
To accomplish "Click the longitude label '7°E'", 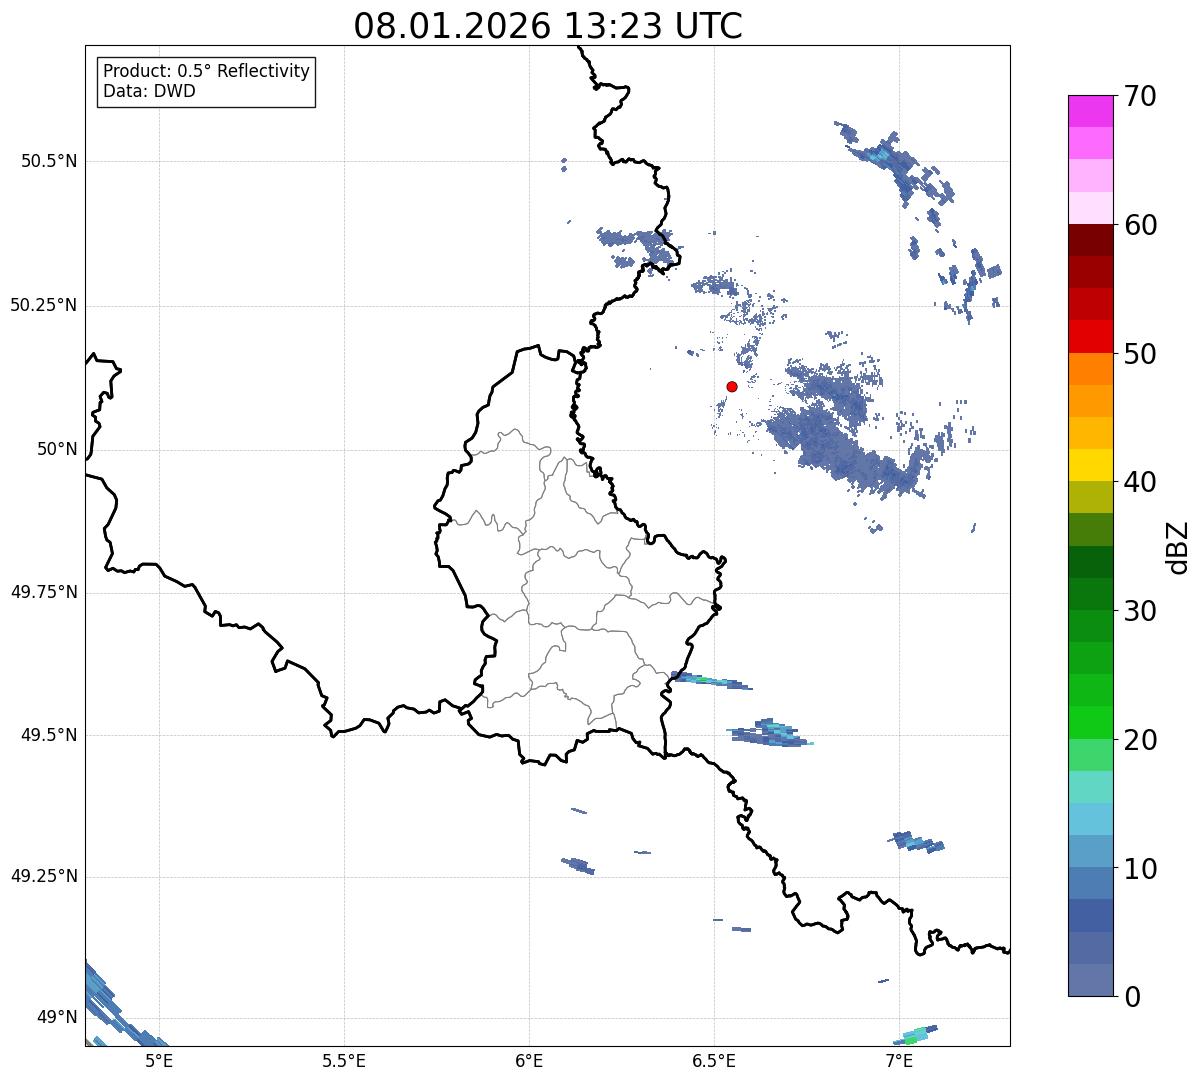I will click(899, 1061).
